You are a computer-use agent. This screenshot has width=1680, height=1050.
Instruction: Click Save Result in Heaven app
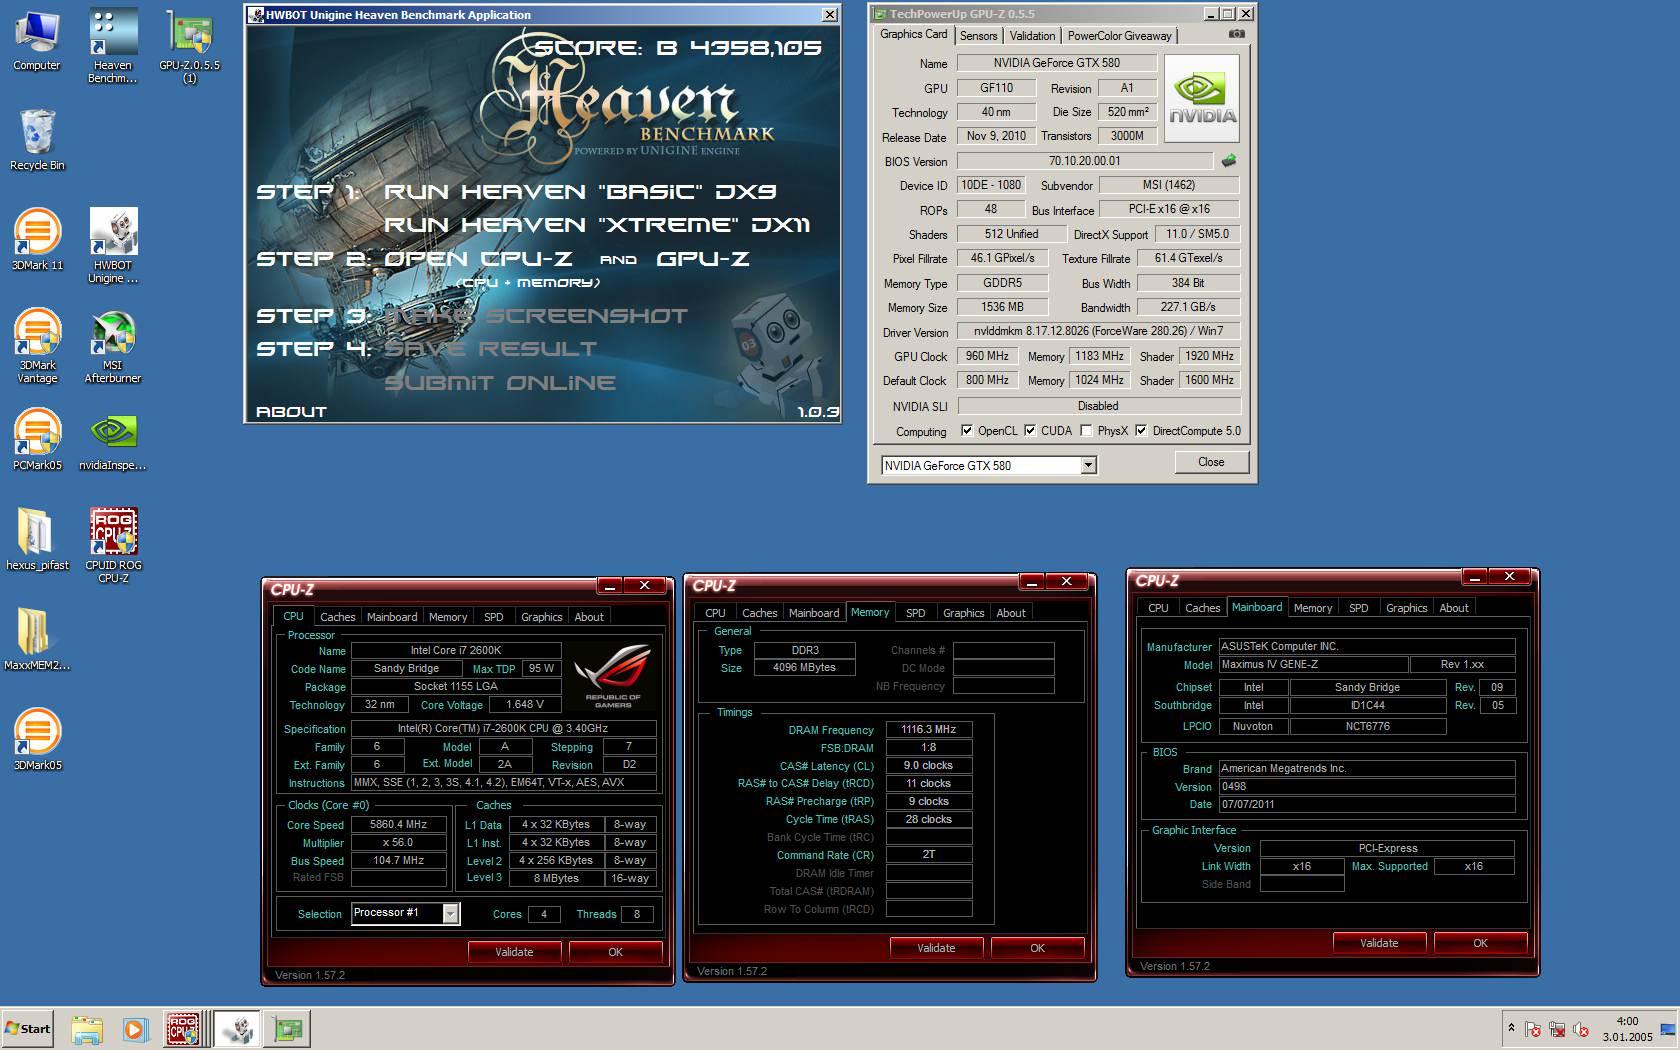click(x=490, y=349)
